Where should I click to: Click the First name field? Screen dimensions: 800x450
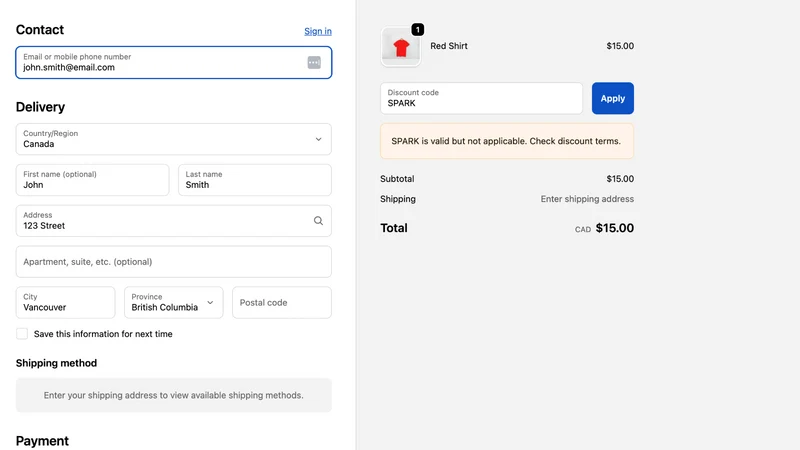click(92, 180)
